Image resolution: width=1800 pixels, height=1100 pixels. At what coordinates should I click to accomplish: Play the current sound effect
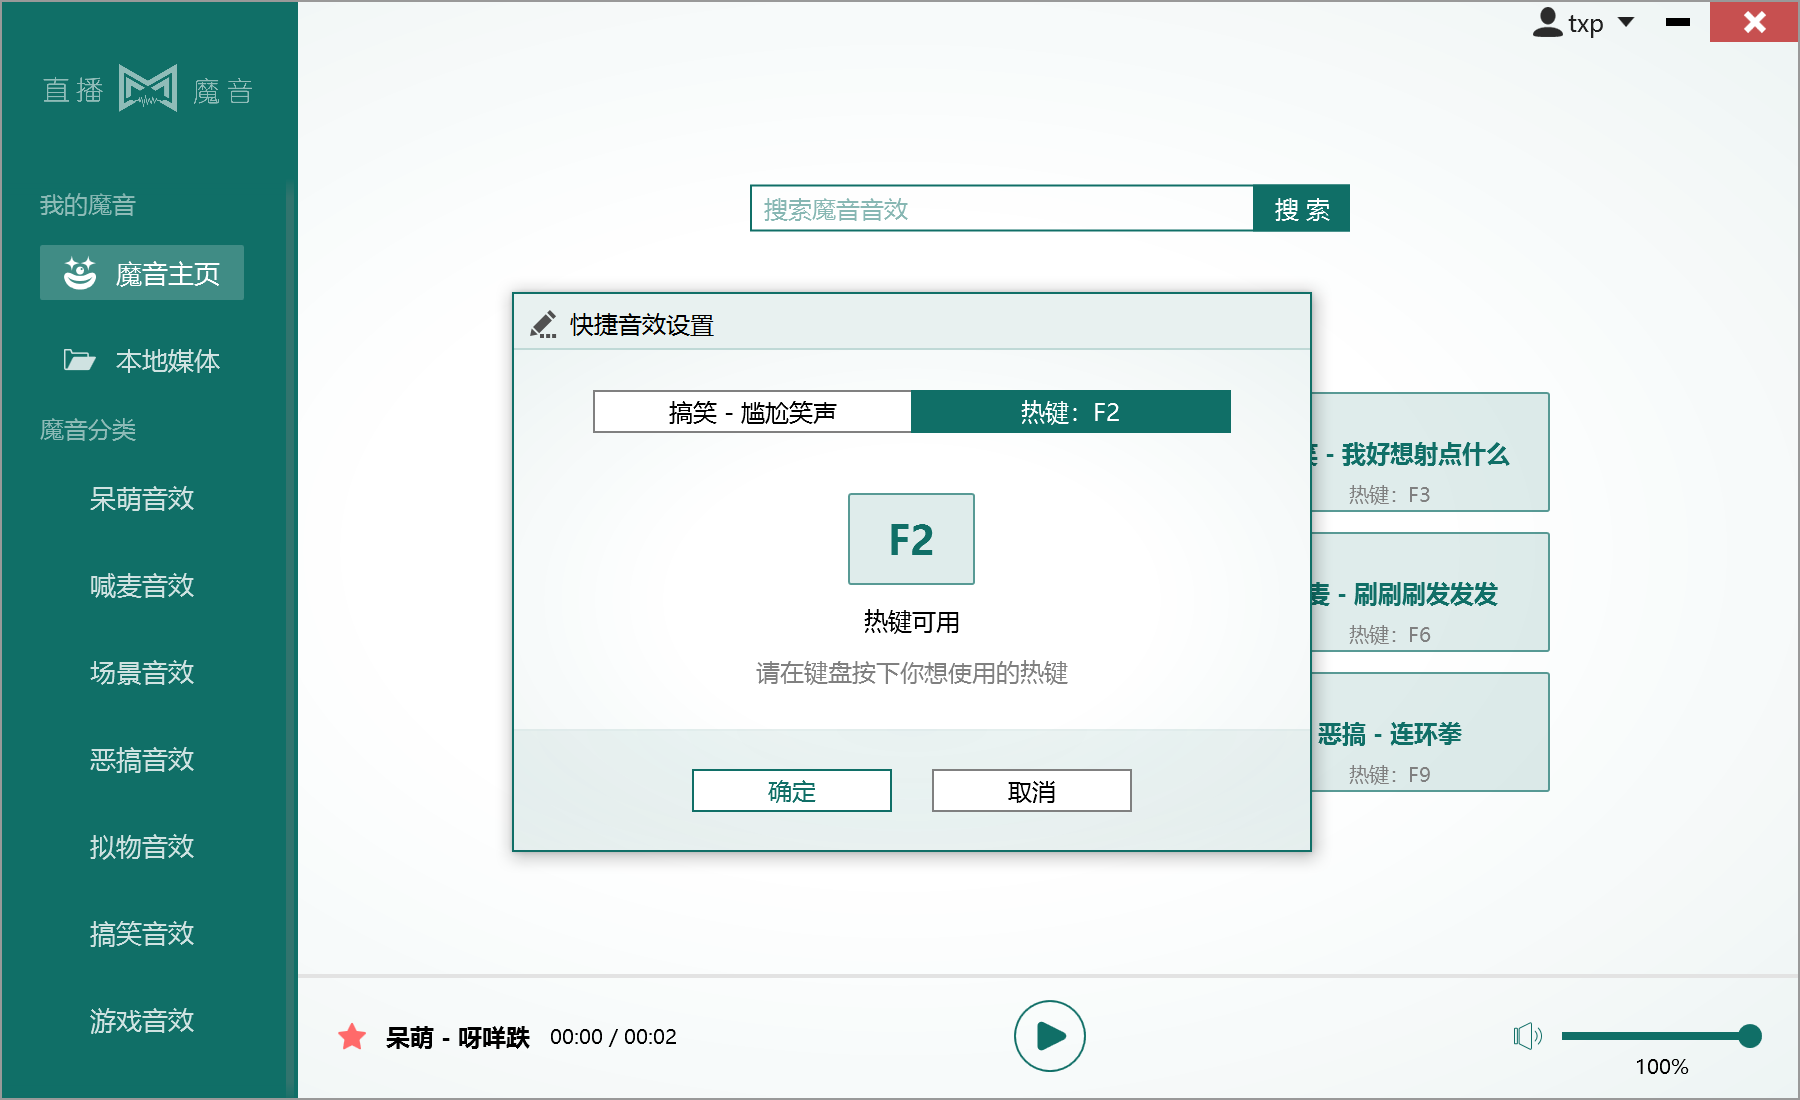click(1050, 1036)
